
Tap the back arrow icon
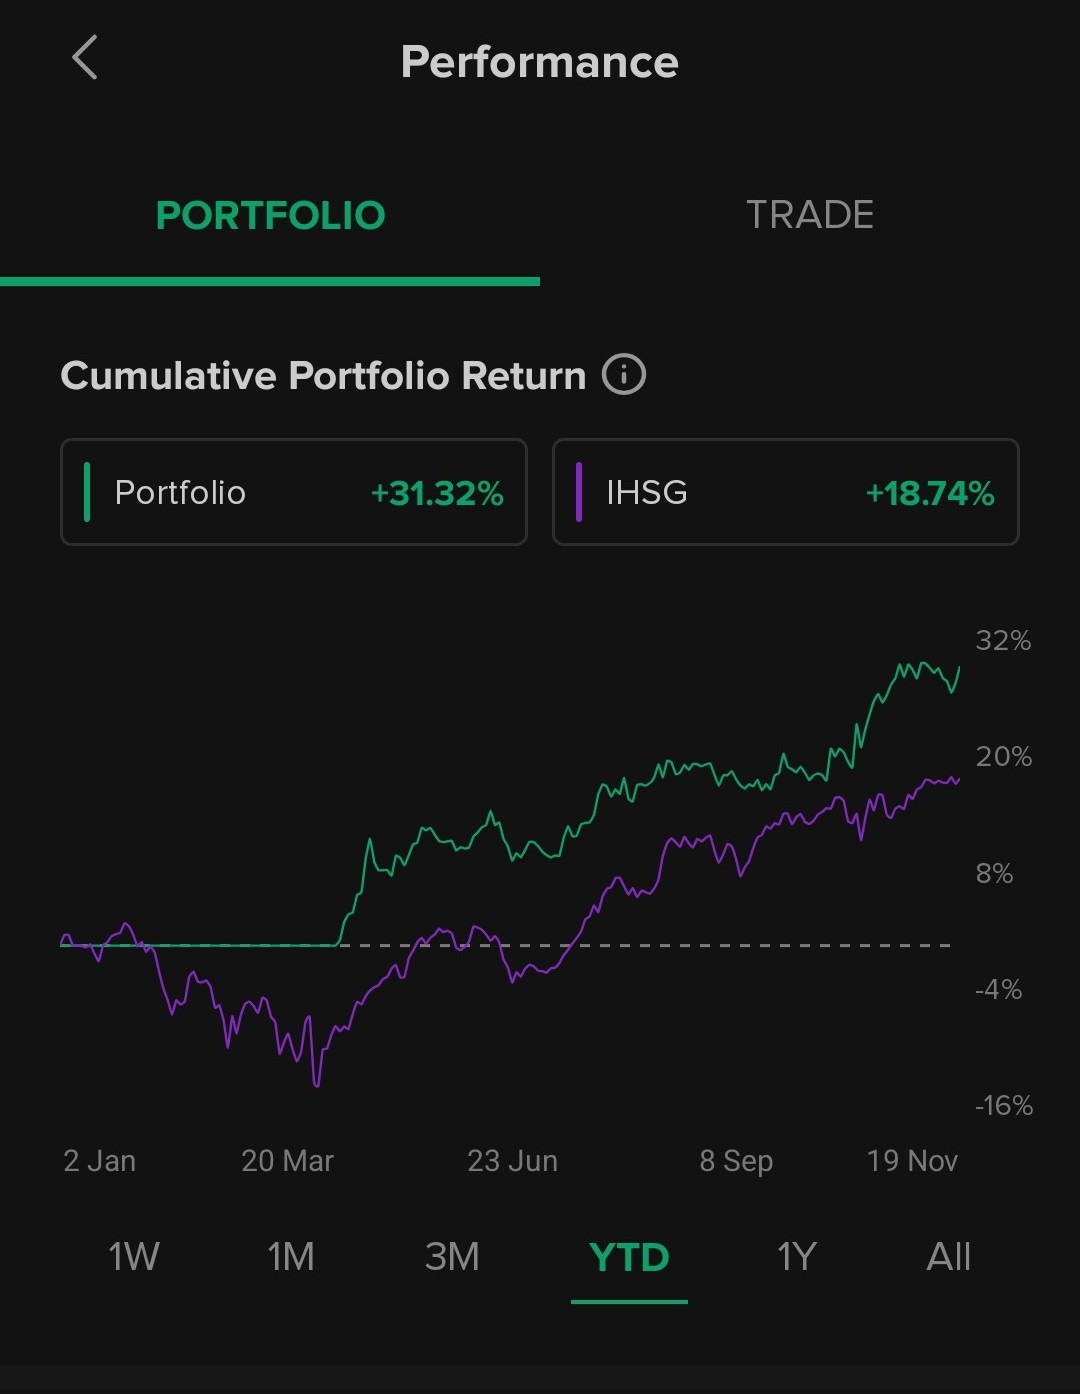(x=86, y=58)
